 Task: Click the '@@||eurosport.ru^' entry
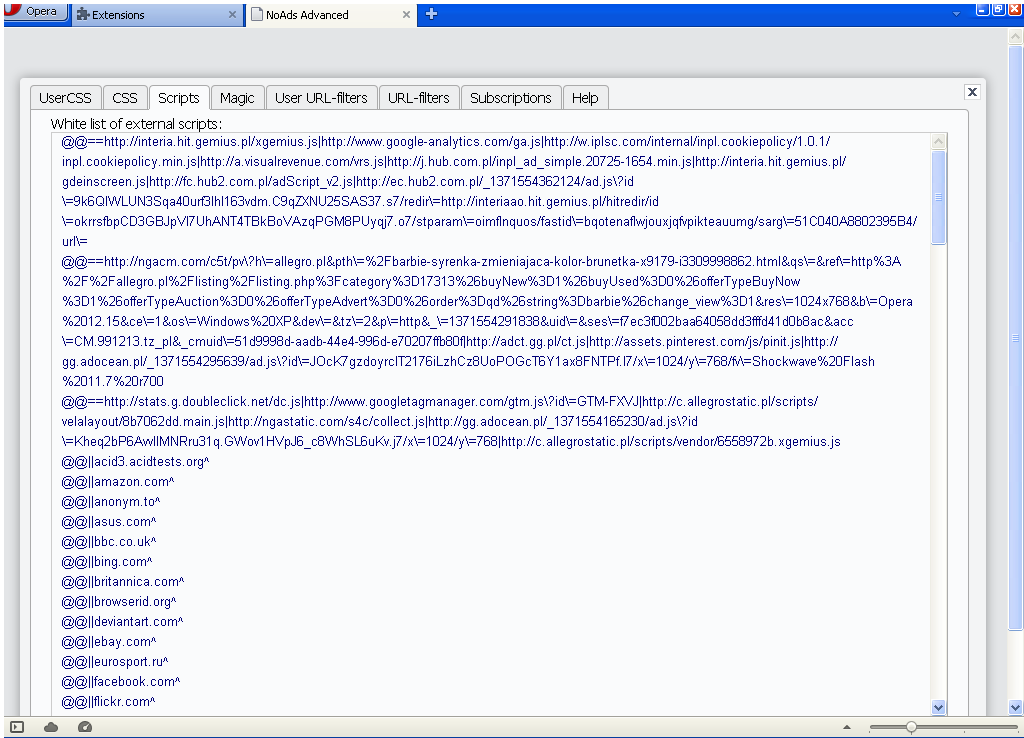[115, 662]
